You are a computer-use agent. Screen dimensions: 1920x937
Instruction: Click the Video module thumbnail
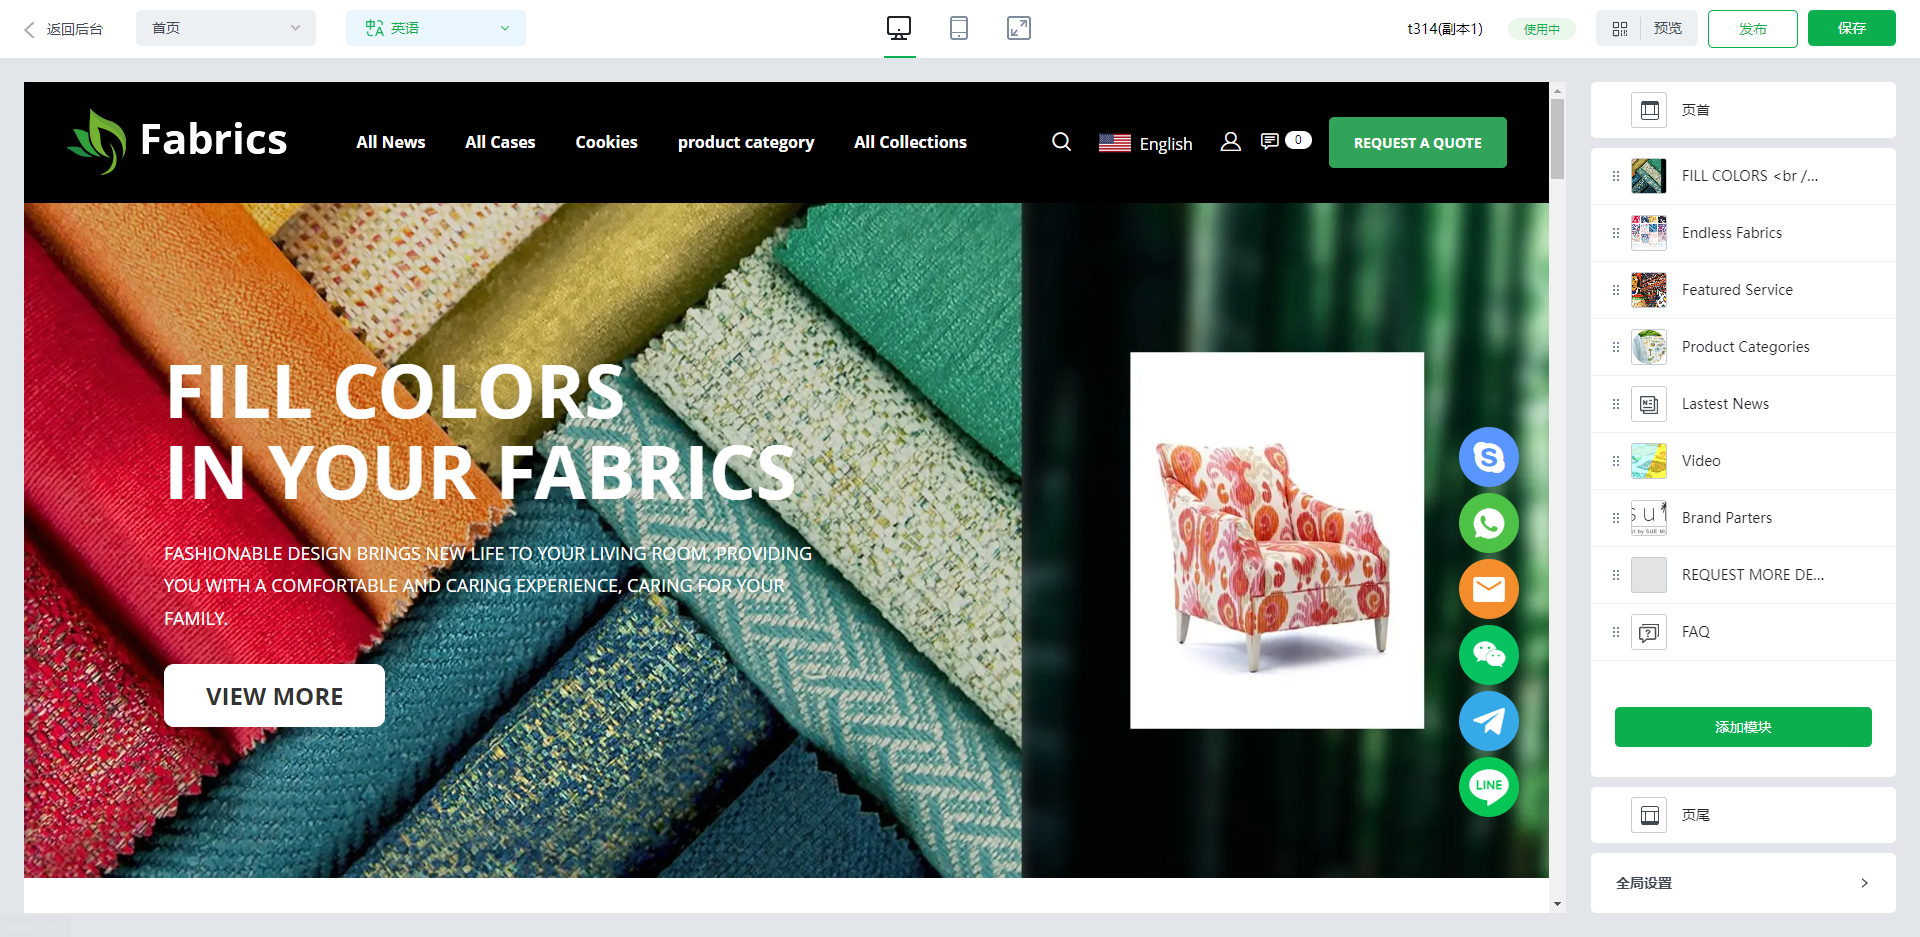point(1649,461)
